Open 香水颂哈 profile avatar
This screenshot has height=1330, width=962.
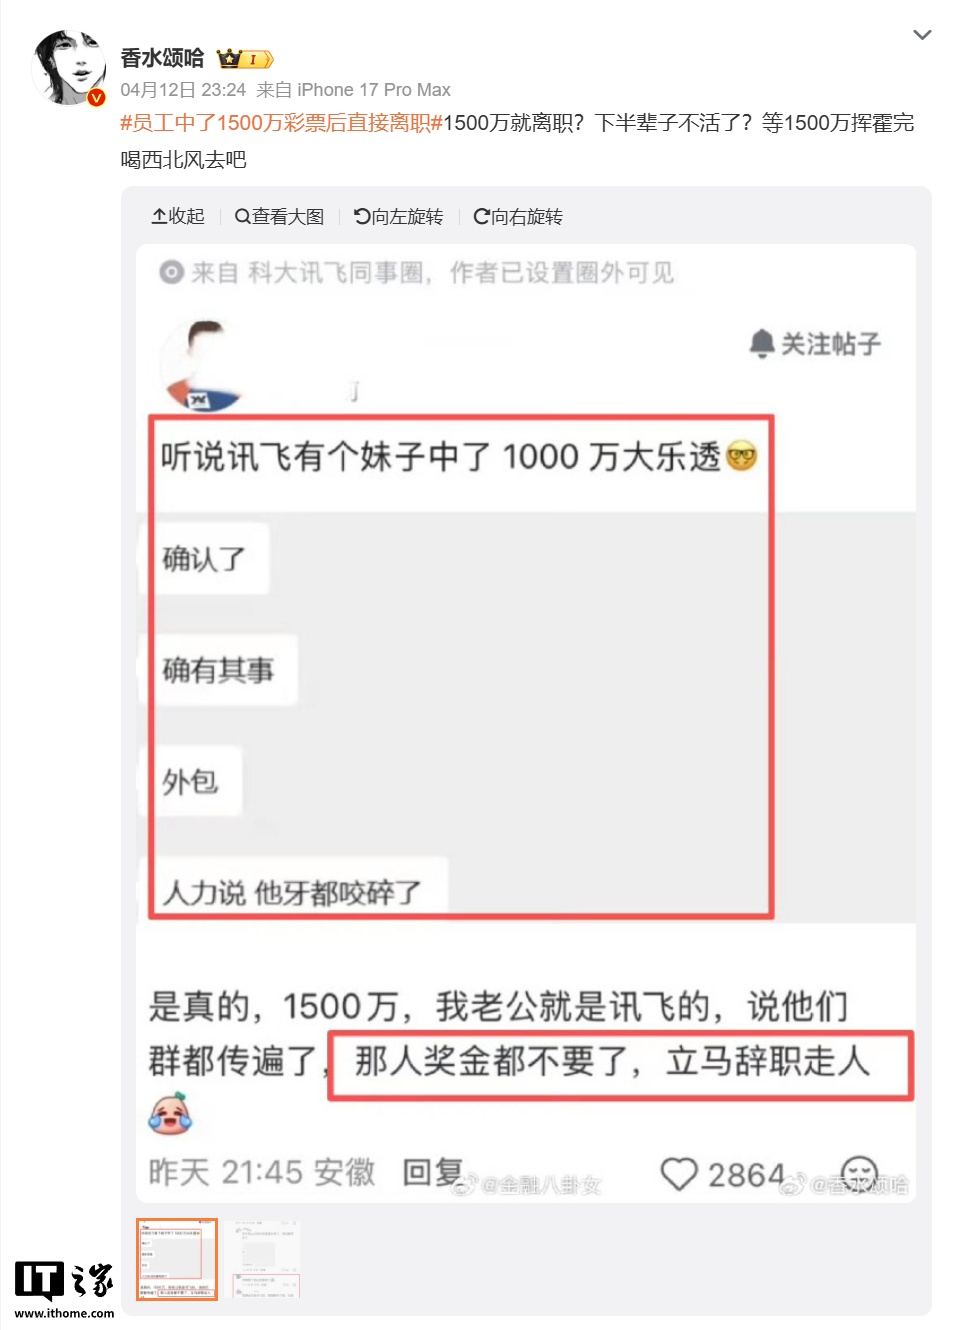click(x=69, y=67)
